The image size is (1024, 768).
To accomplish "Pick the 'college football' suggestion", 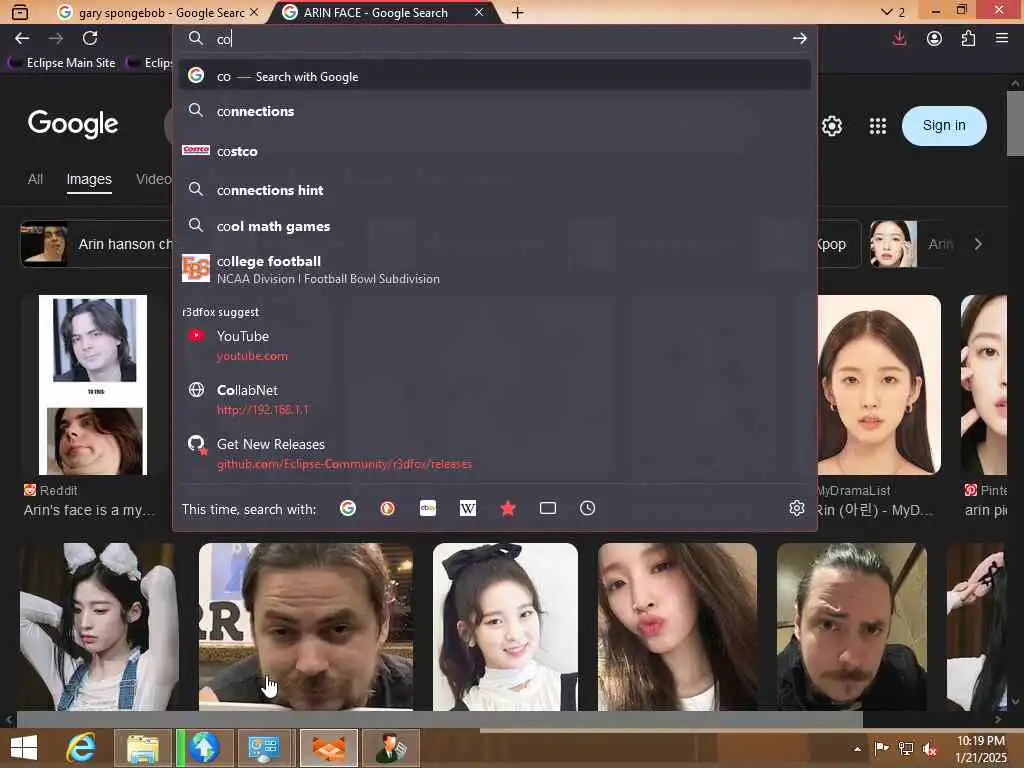I will click(495, 268).
